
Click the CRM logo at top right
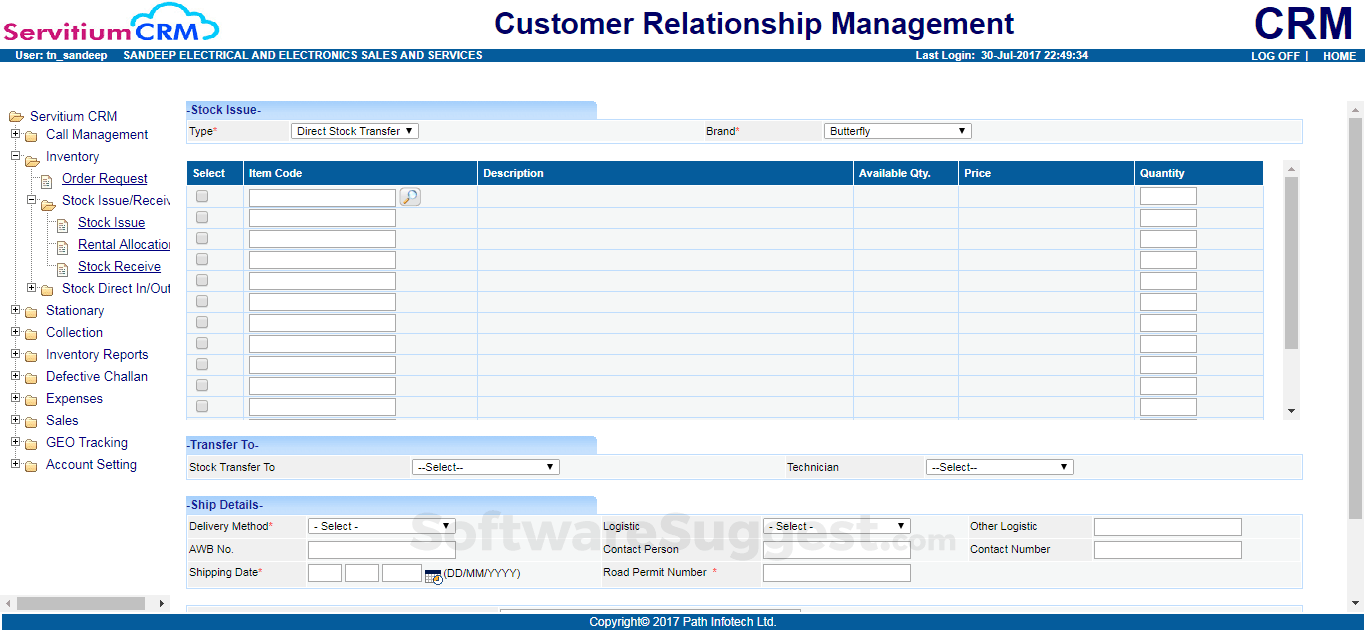pos(1303,22)
